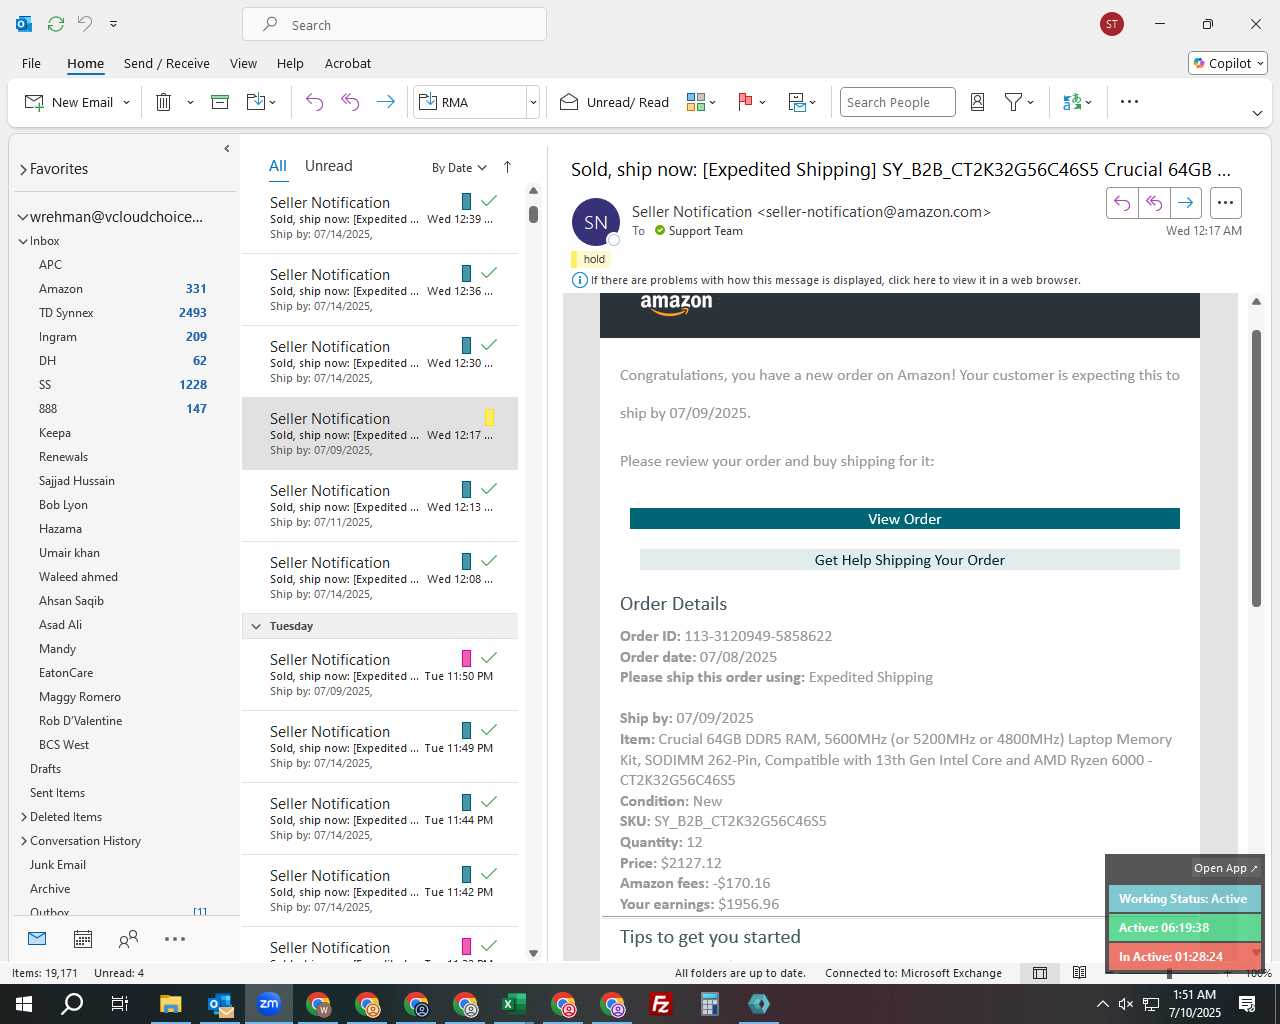Open the View tab
This screenshot has height=1024, width=1280.
pos(243,63)
